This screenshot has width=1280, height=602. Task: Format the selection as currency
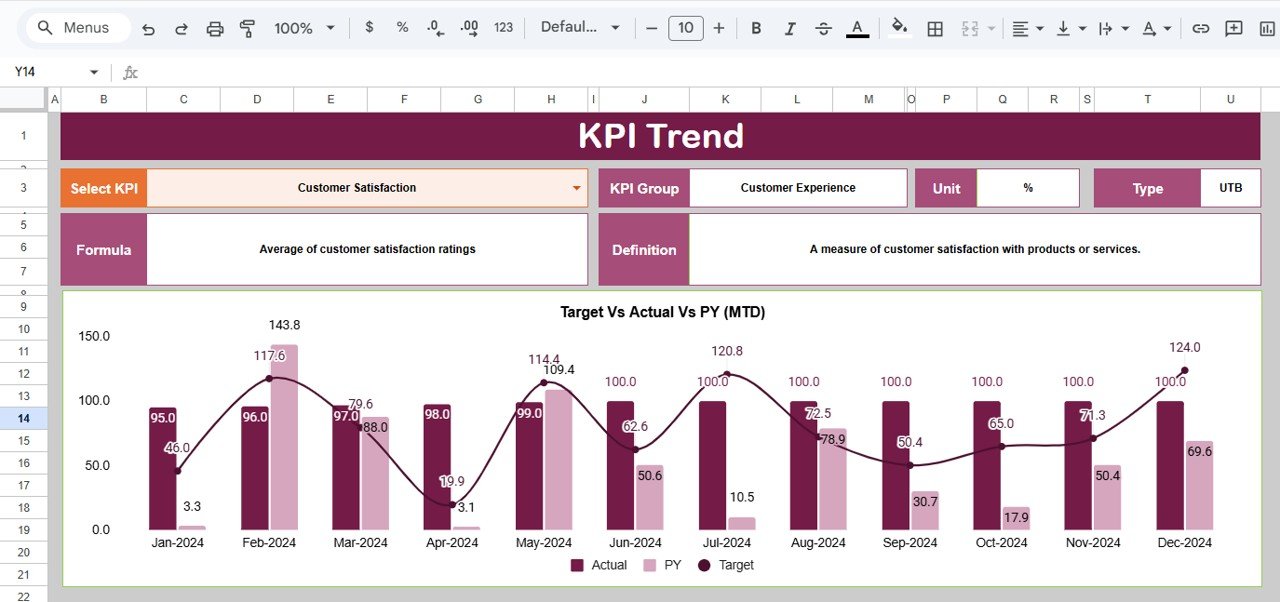pyautogui.click(x=367, y=28)
